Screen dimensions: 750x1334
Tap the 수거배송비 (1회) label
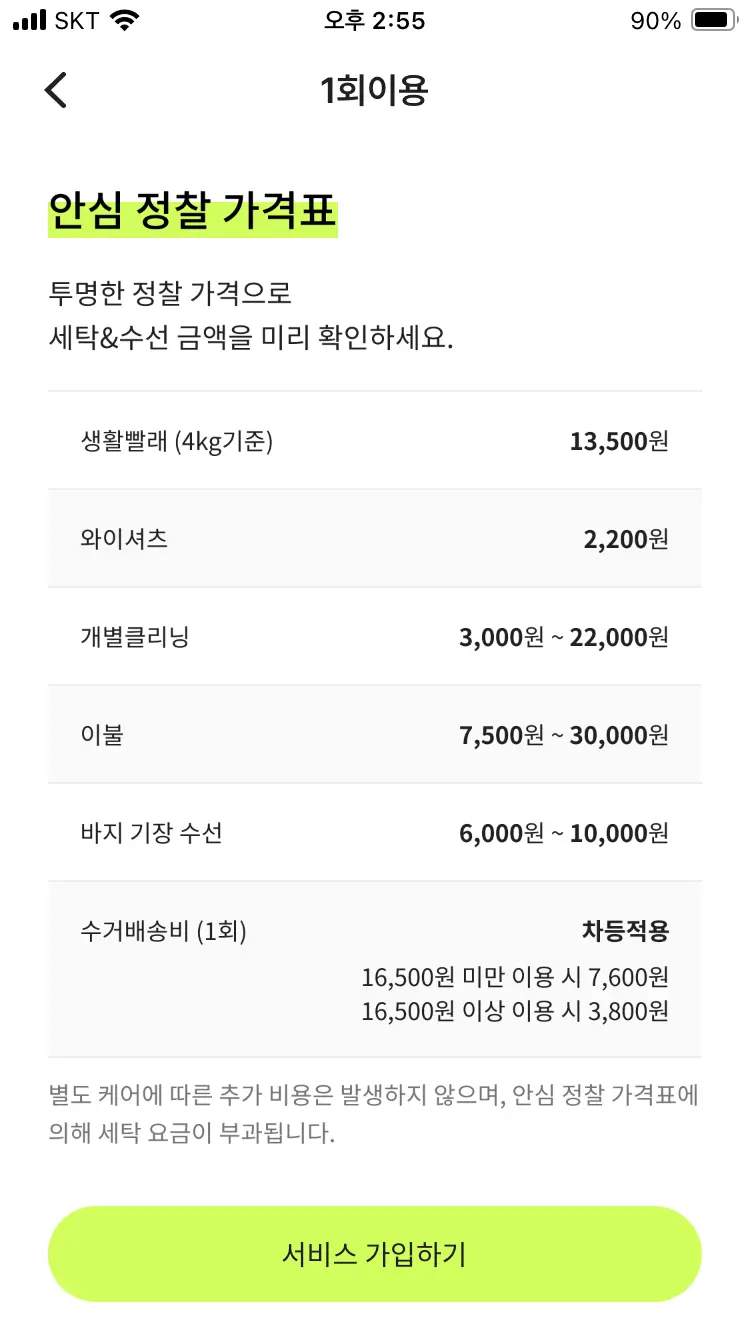coord(163,931)
